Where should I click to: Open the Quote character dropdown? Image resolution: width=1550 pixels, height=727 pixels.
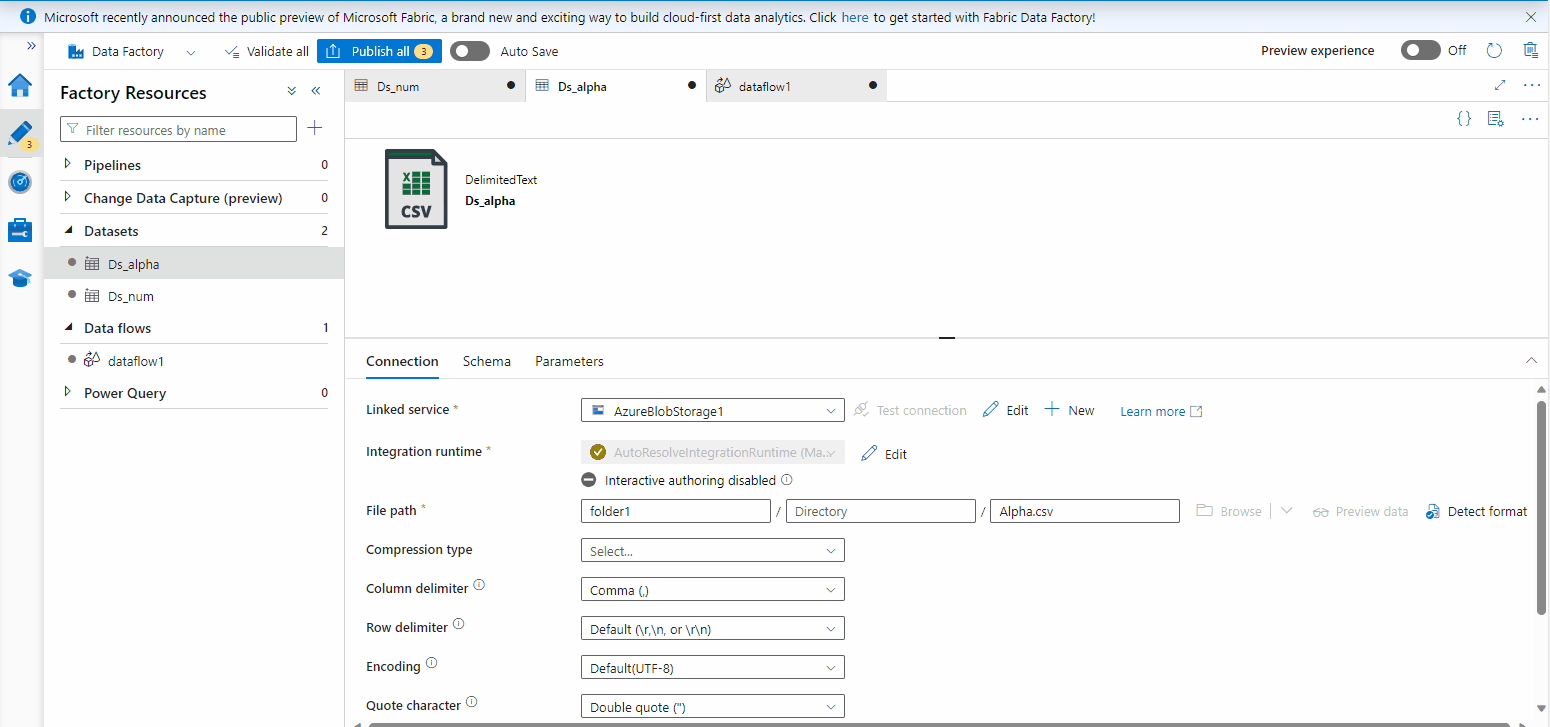(713, 706)
